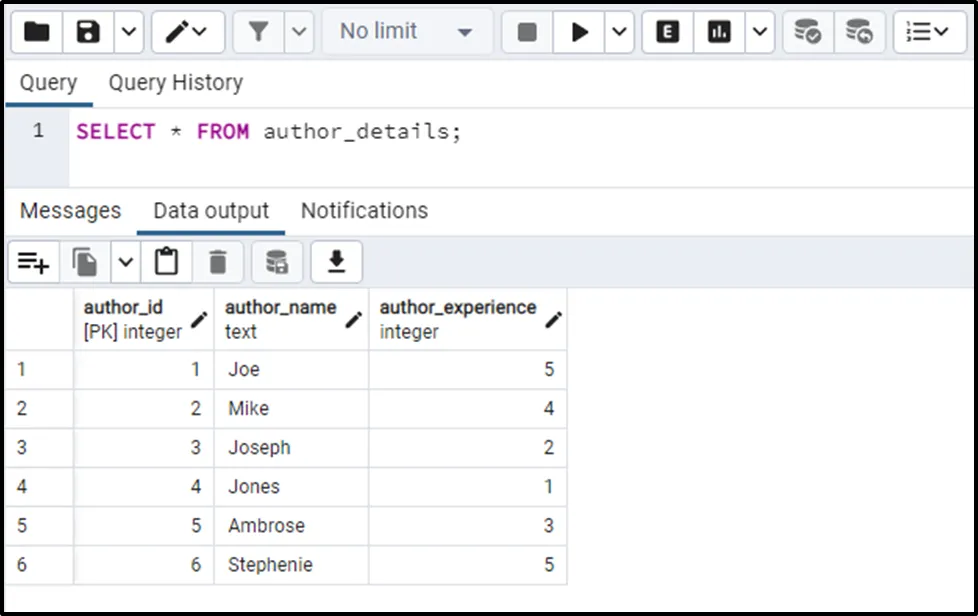Expand the Copy options dropdown arrow

click(x=125, y=263)
